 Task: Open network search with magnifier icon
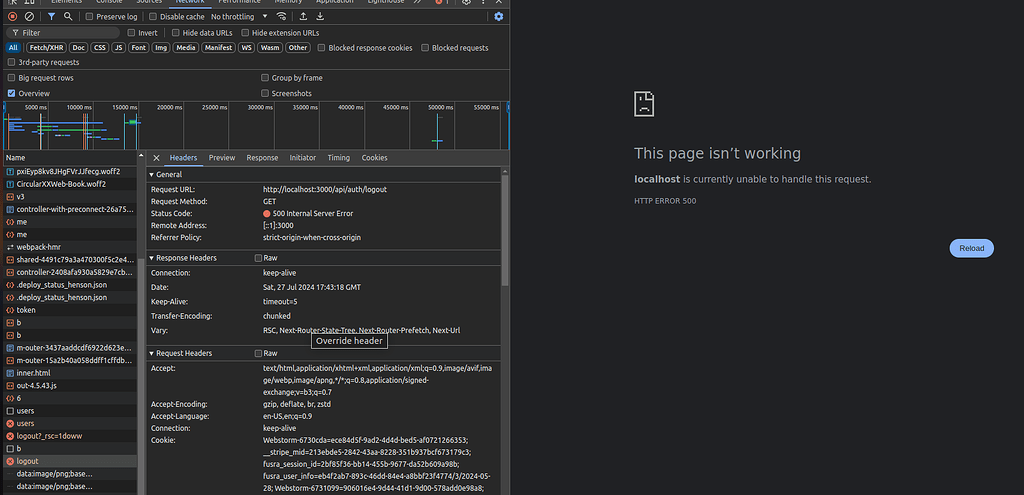coord(68,17)
